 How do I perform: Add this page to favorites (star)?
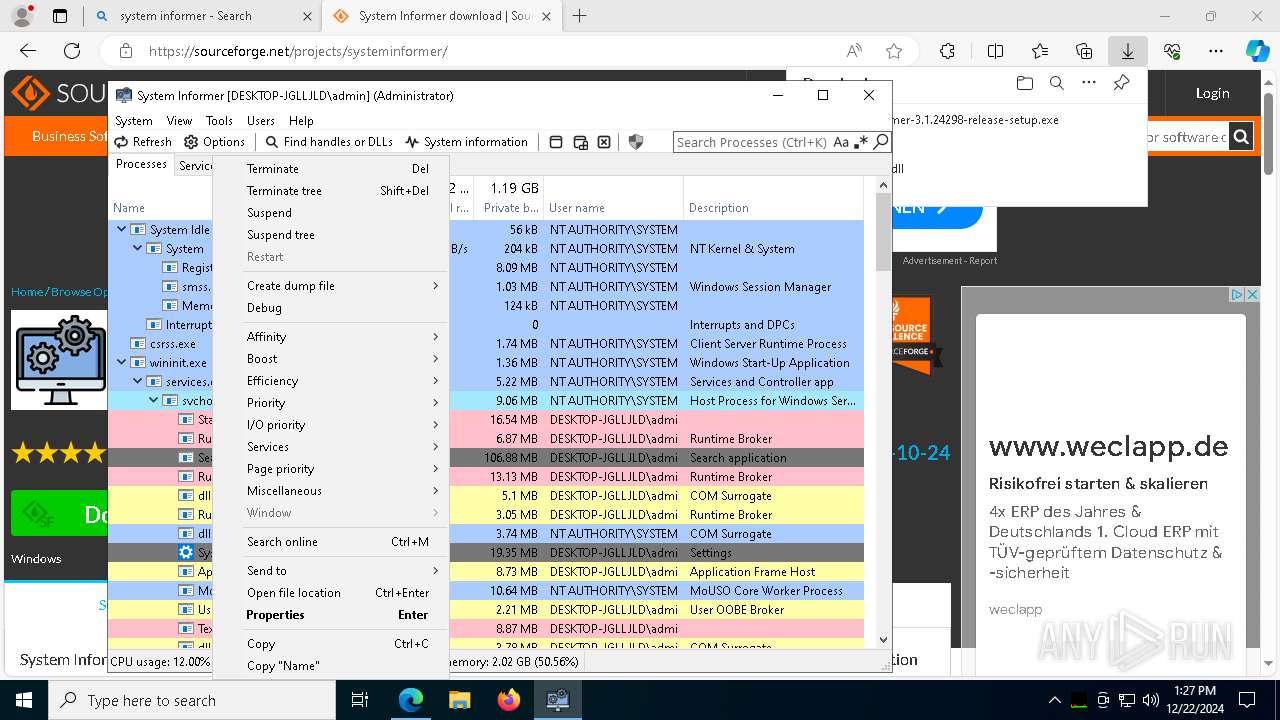click(894, 51)
